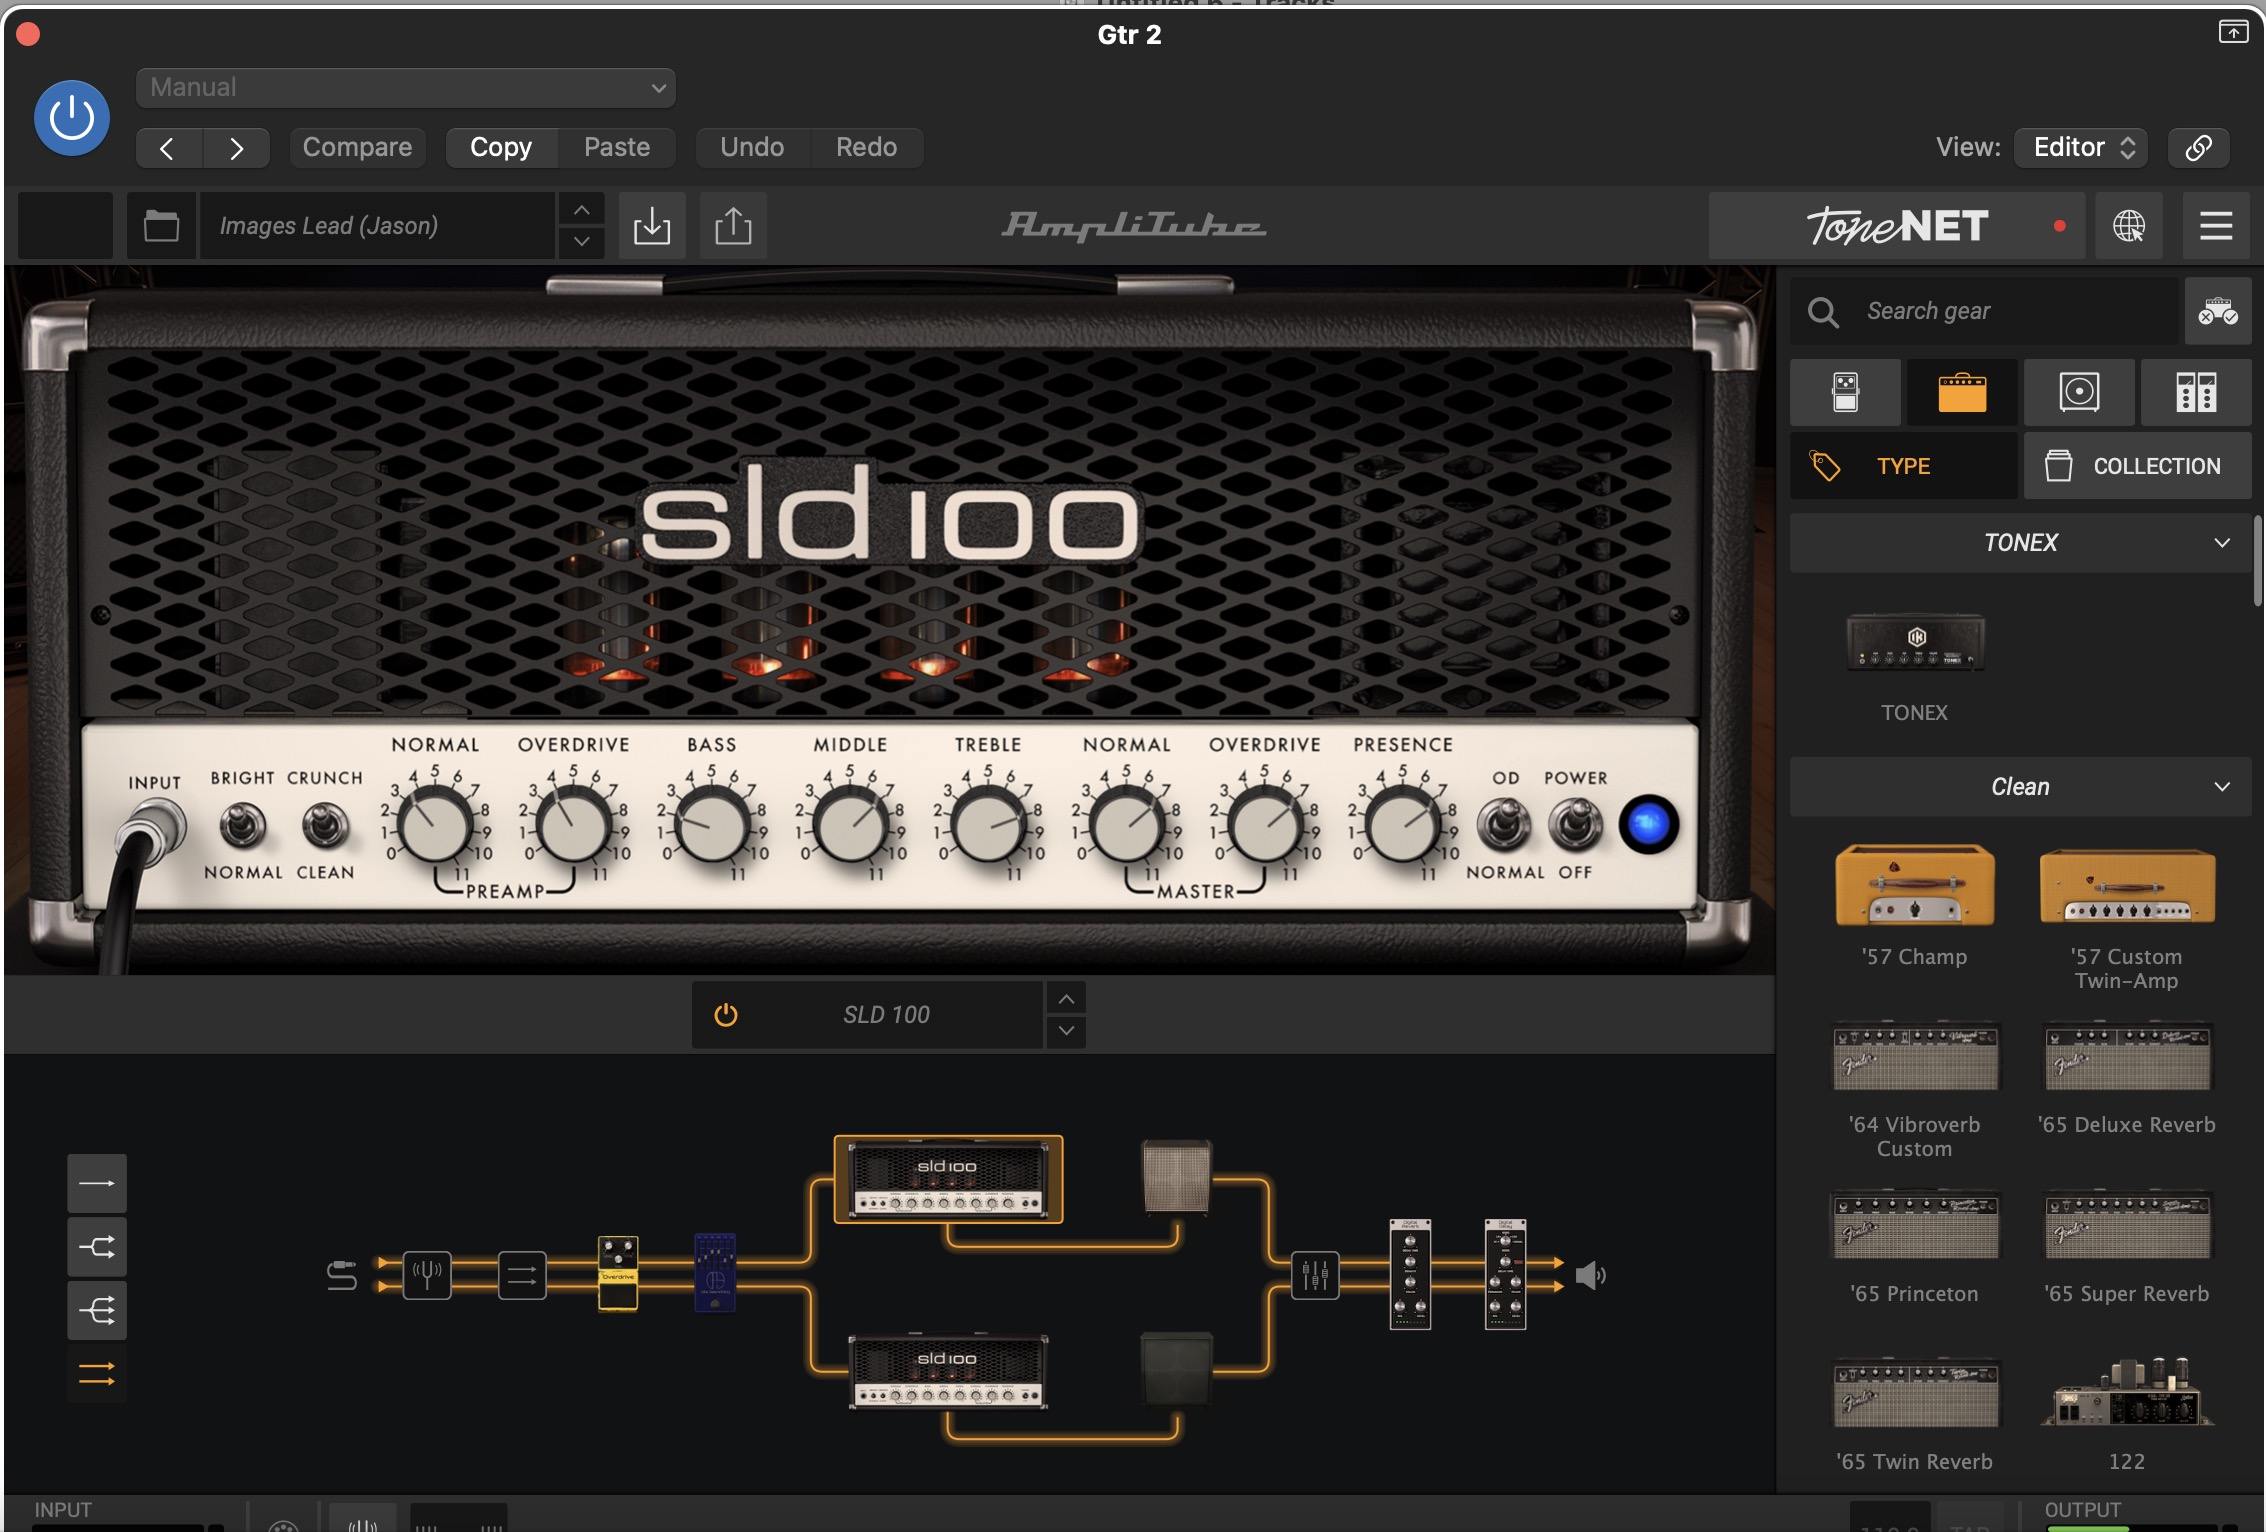Click the link chain icon
Viewport: 2266px width, 1532px height.
pyautogui.click(x=2198, y=147)
